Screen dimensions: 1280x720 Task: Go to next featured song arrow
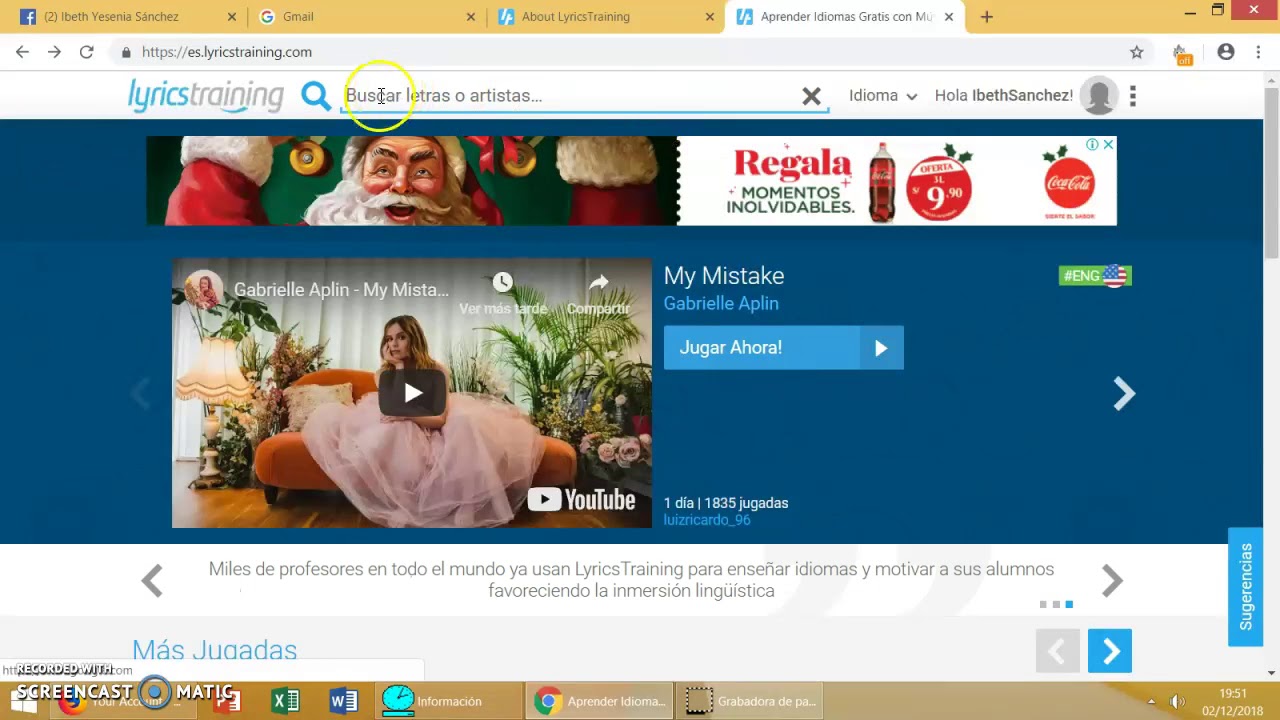(1124, 394)
